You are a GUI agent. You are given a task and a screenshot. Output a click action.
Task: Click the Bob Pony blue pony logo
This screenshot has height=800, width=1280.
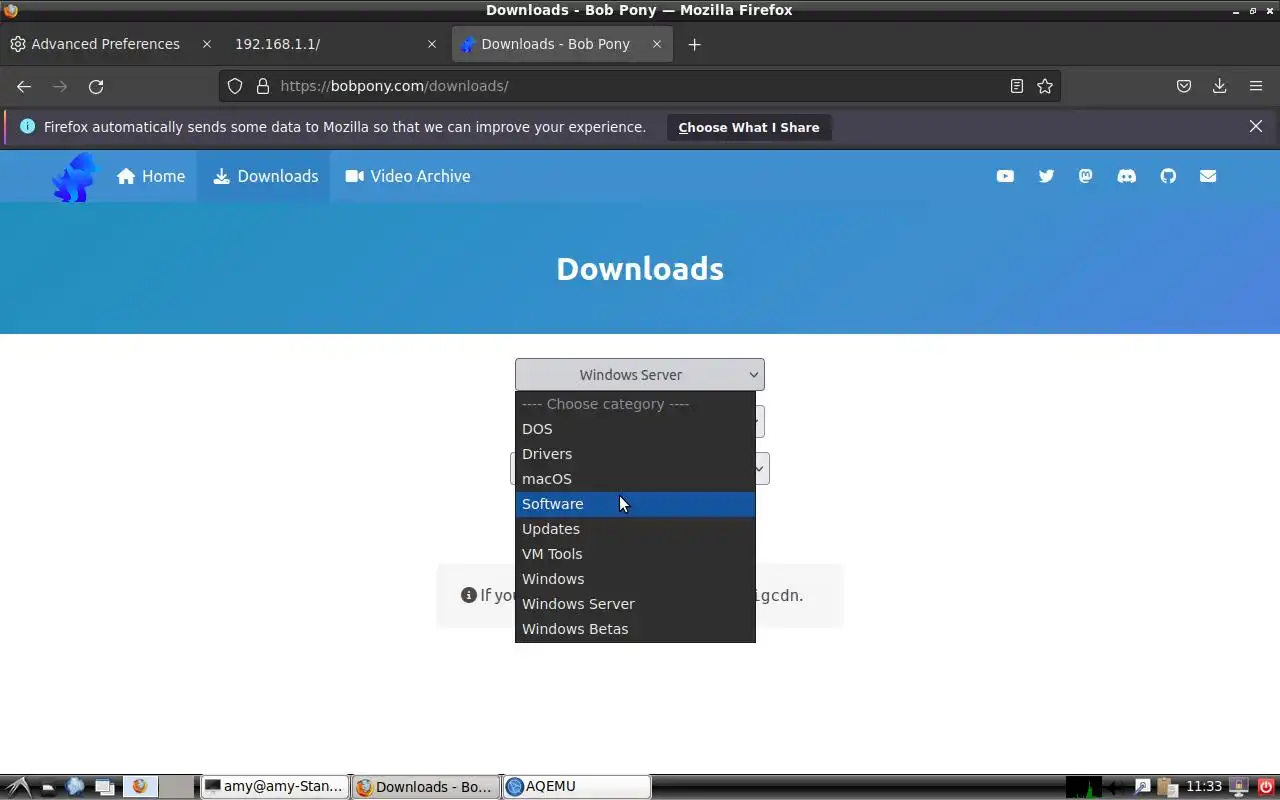(75, 177)
